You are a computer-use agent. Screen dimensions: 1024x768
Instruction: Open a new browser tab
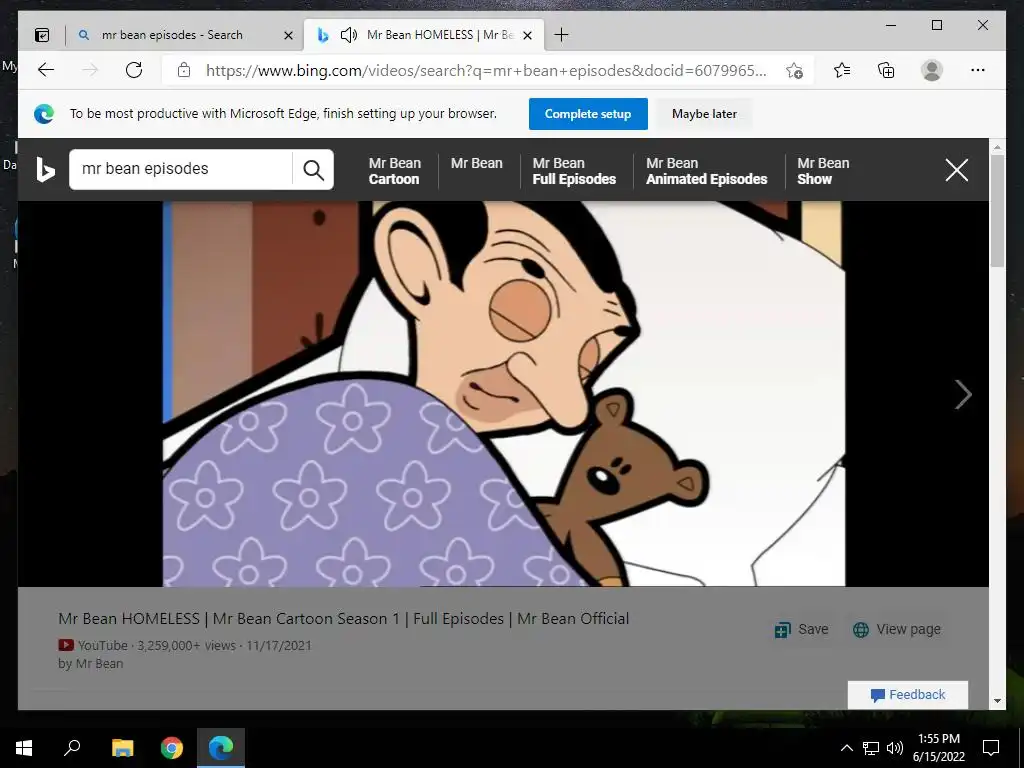pos(561,35)
